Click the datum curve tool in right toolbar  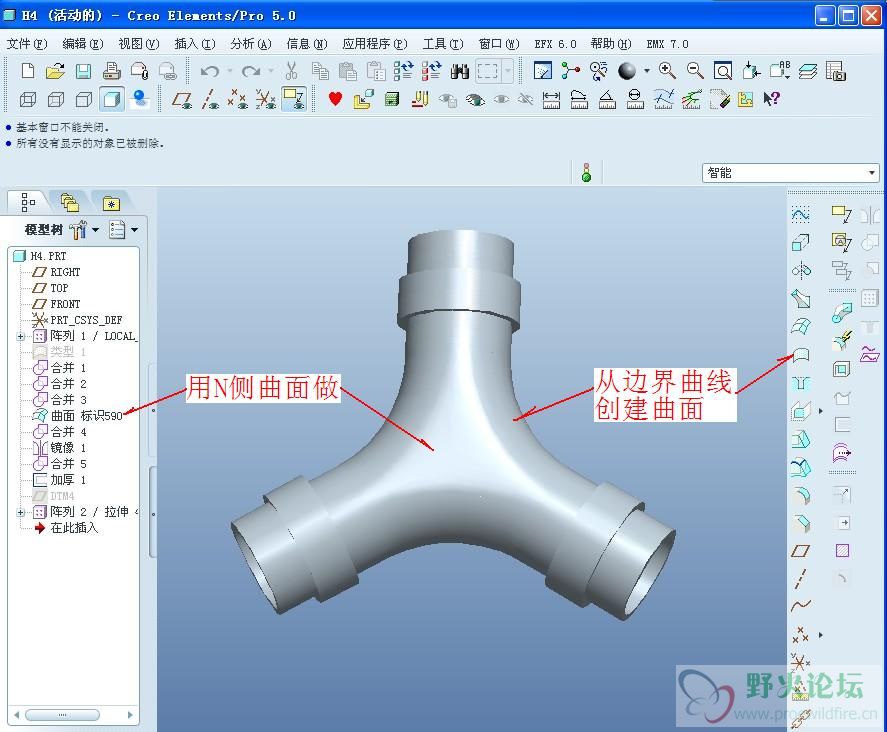(x=801, y=606)
